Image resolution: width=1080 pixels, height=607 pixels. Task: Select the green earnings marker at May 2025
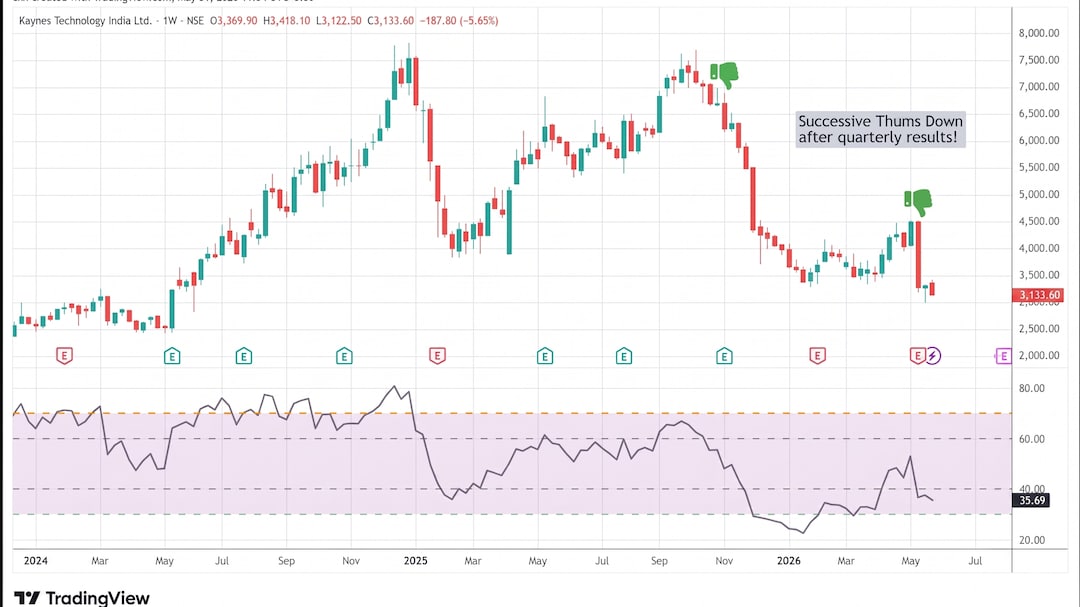click(545, 356)
